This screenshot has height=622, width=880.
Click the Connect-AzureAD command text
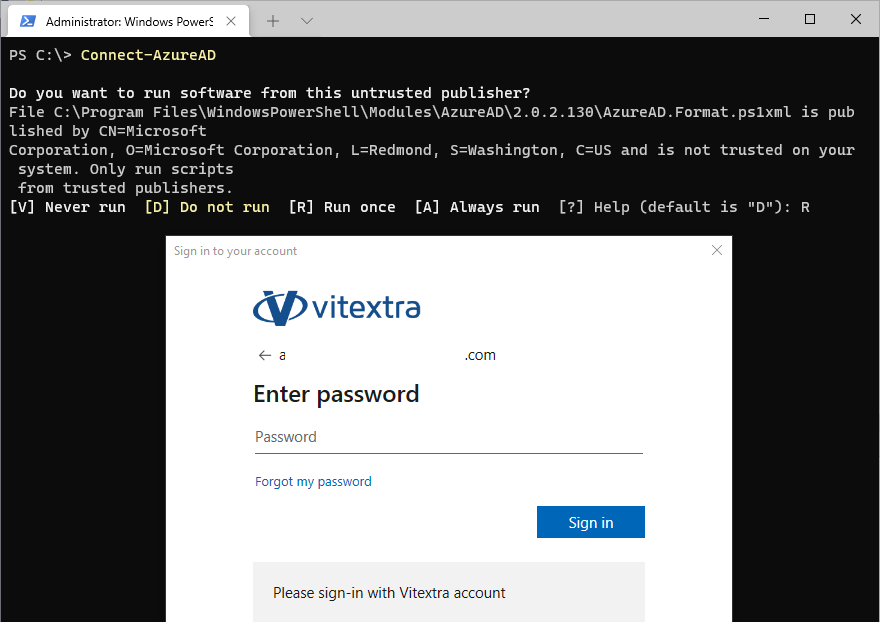(x=148, y=55)
